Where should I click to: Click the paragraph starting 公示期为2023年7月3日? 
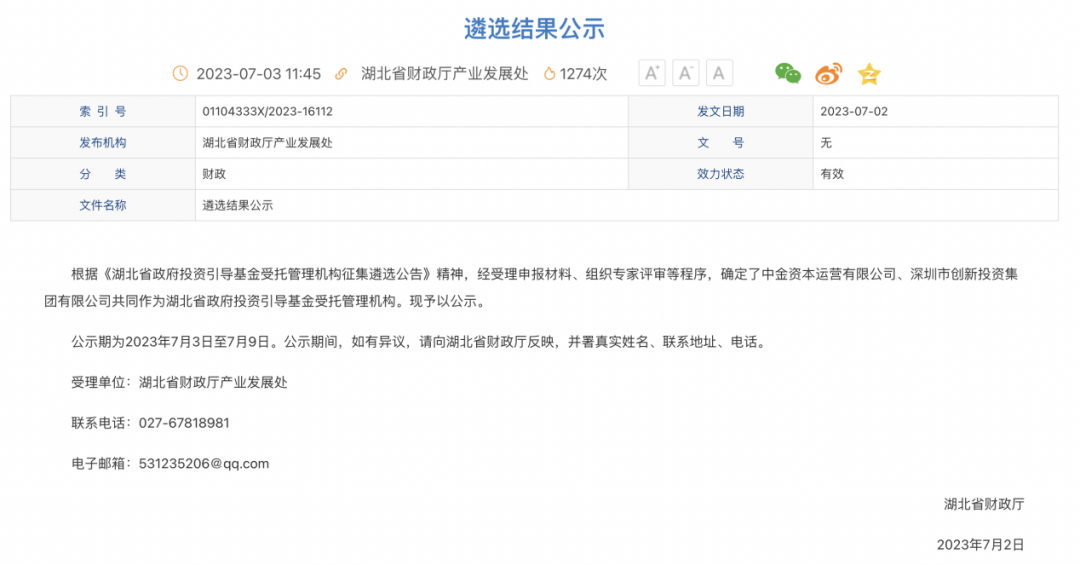click(419, 342)
